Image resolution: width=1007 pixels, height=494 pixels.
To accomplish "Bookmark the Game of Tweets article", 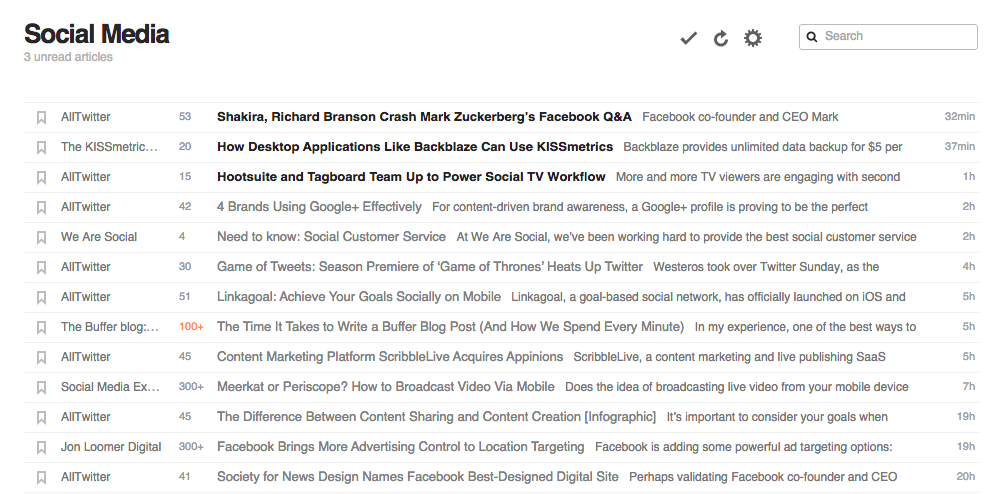I will (x=41, y=267).
